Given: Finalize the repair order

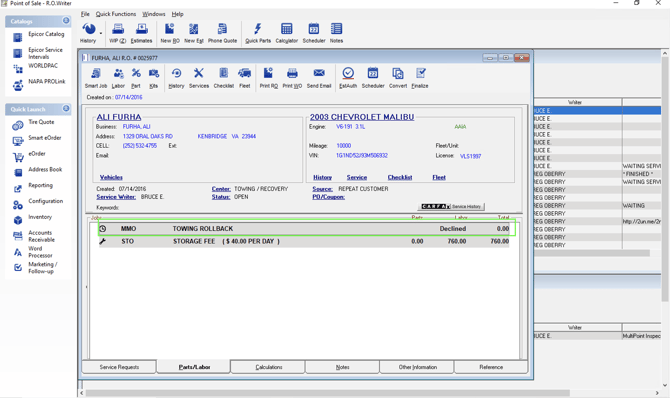Looking at the screenshot, I should [420, 78].
